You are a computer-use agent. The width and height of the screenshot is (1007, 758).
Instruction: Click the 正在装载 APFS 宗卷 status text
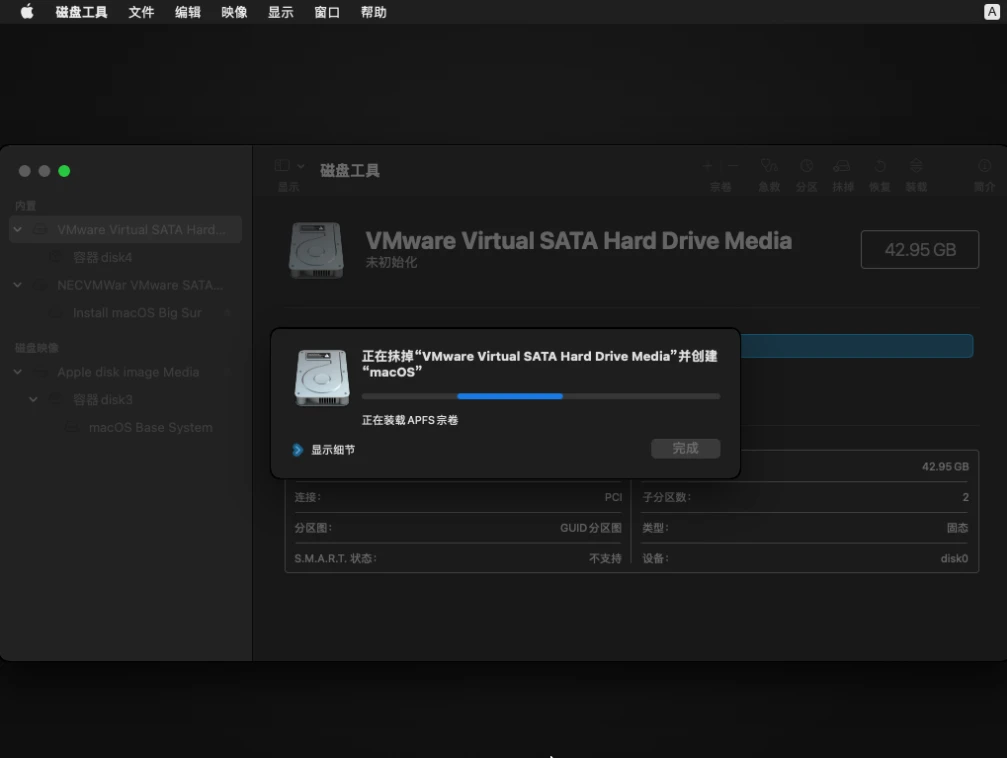coord(410,420)
